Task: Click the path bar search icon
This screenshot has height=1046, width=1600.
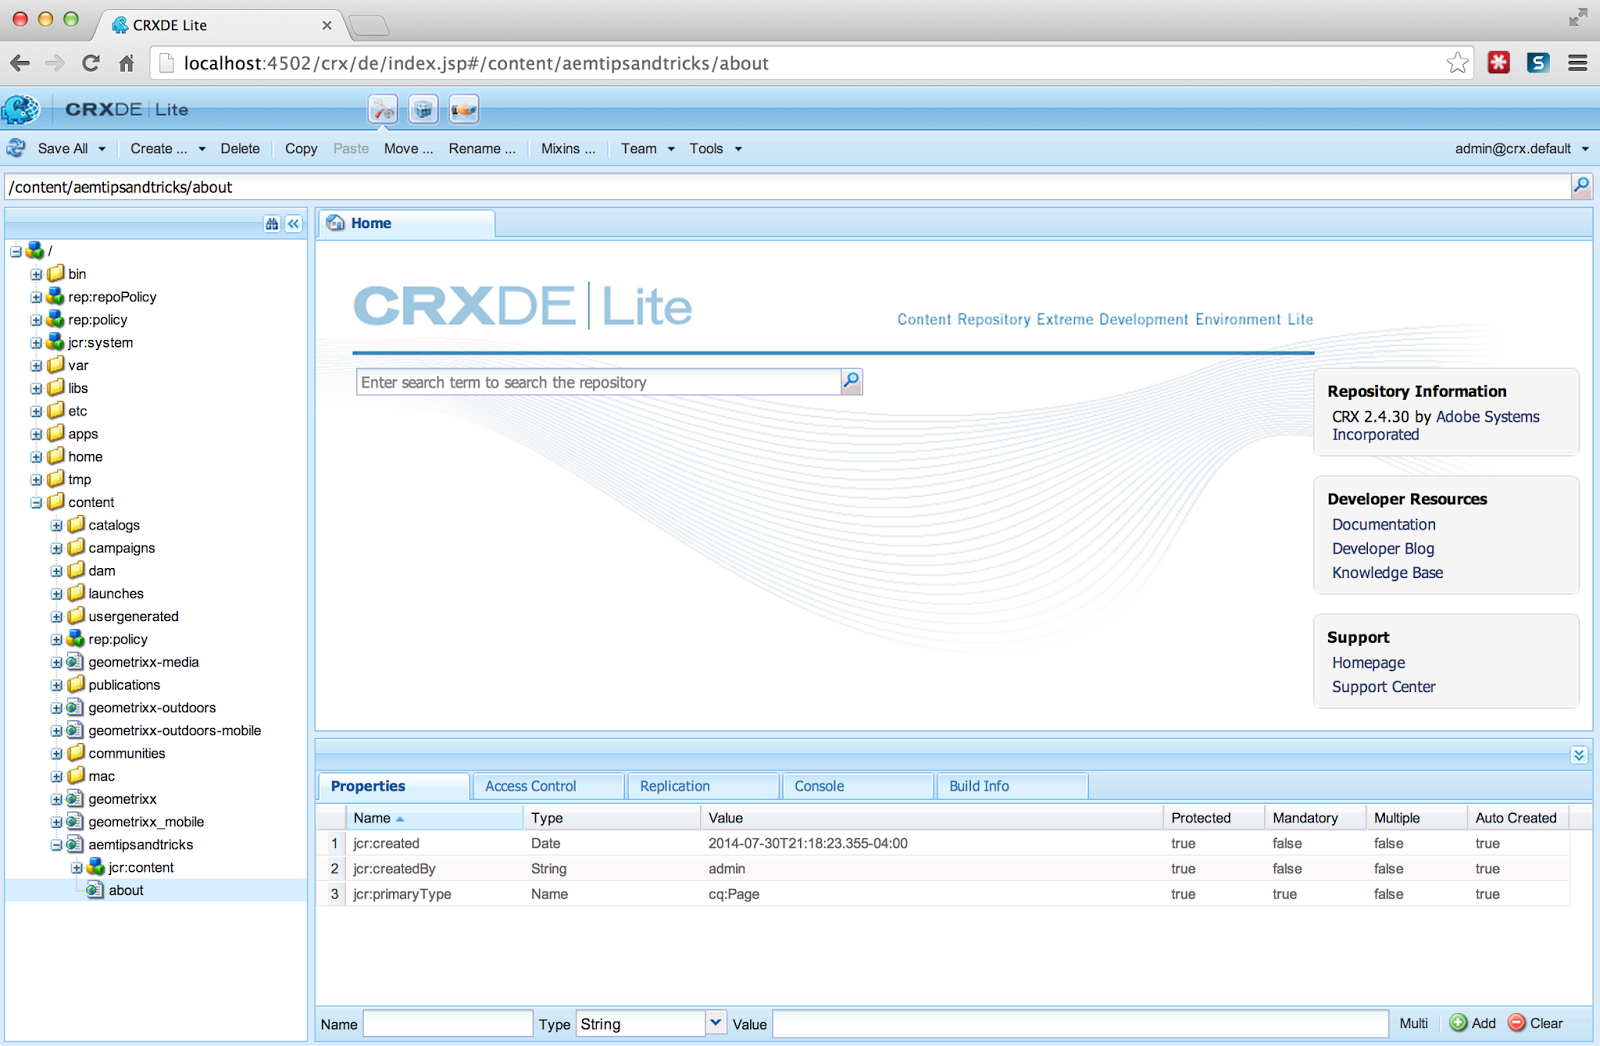Action: [1581, 186]
